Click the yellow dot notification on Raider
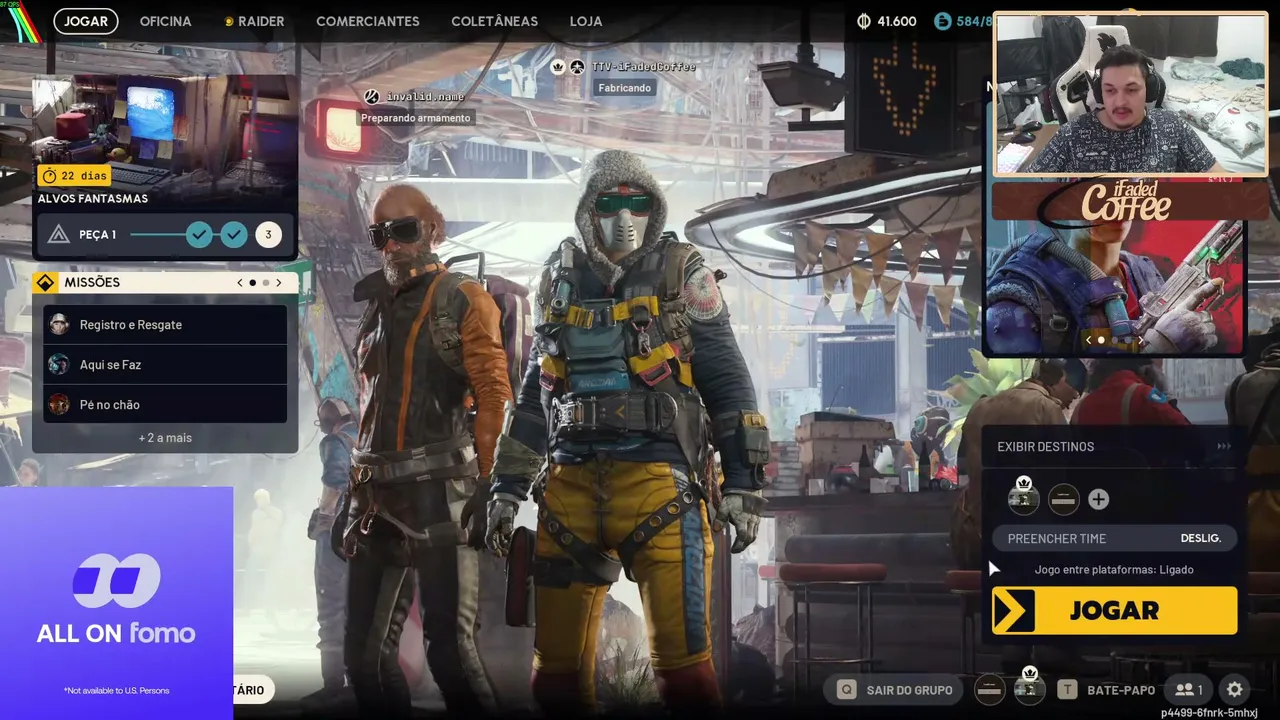The image size is (1280, 720). pyautogui.click(x=229, y=21)
